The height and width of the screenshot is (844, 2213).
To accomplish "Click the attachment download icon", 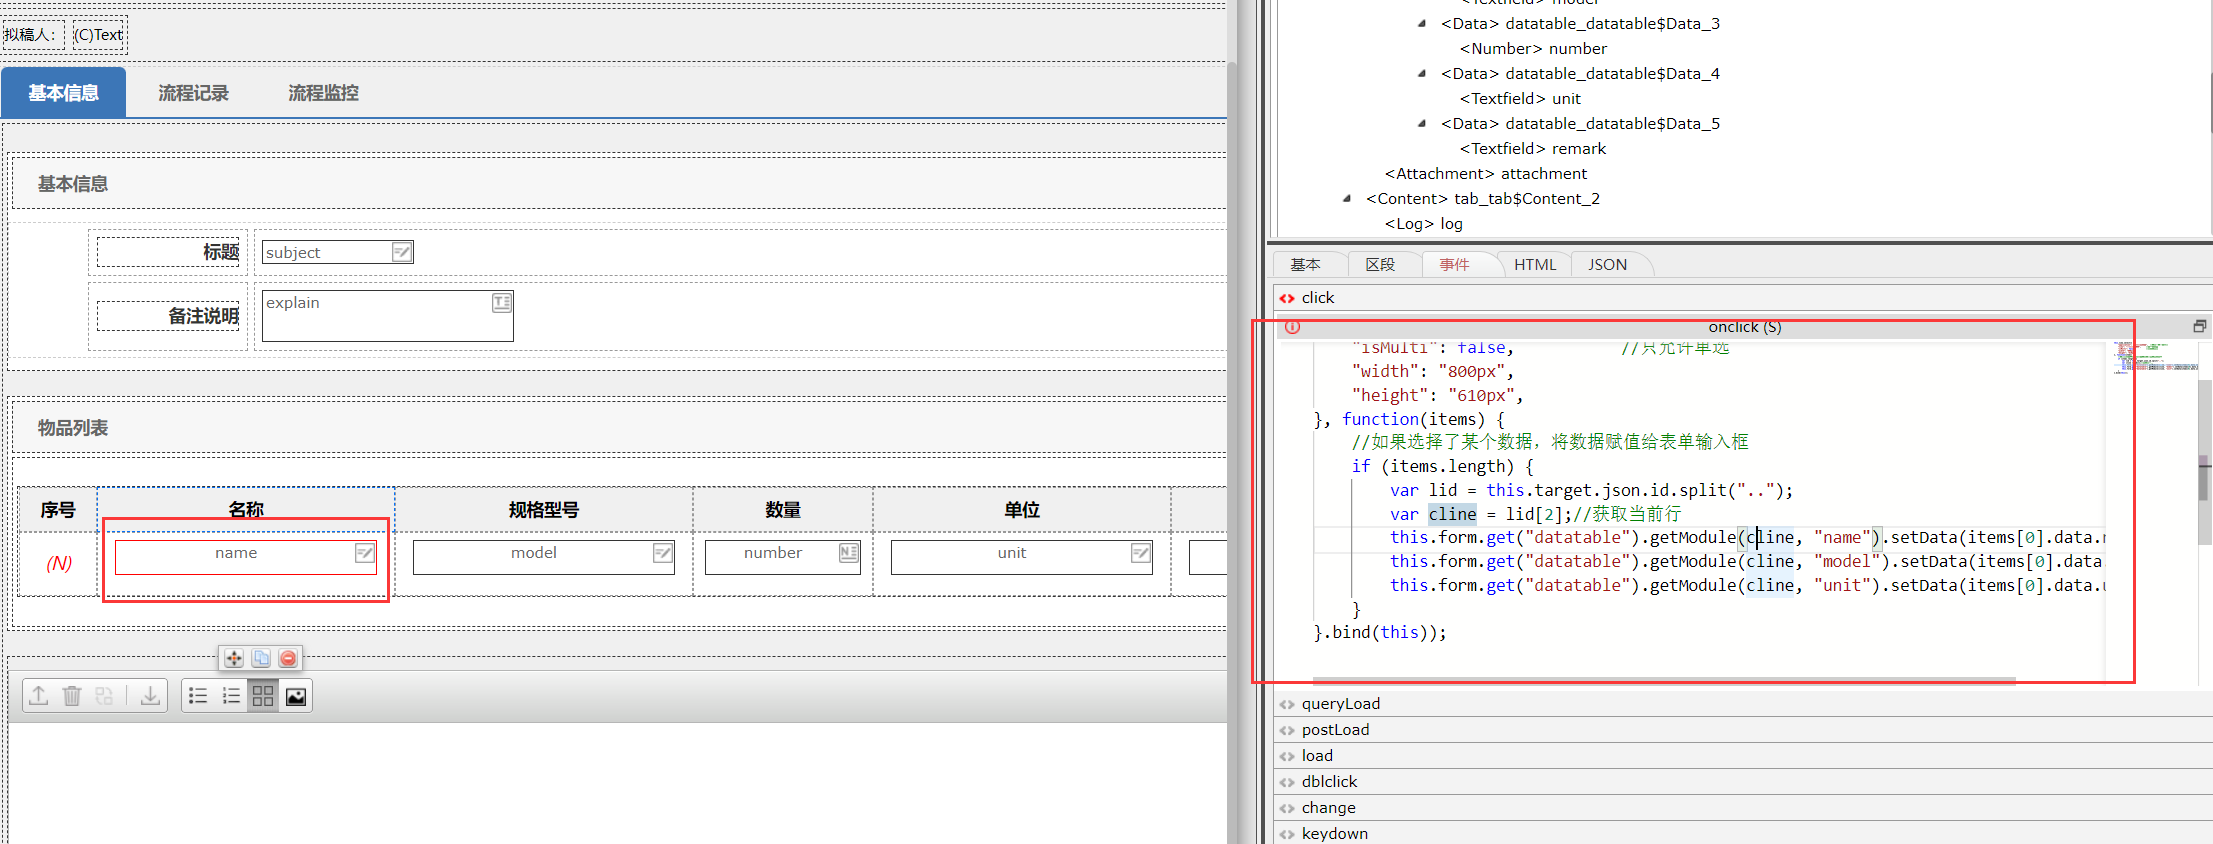I will coord(150,696).
